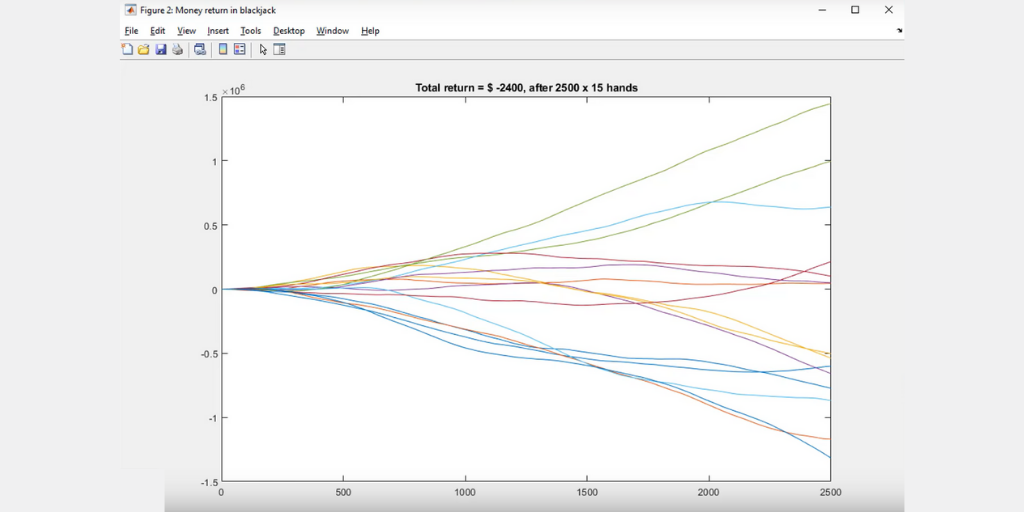Expand the View menu
1024x512 pixels.
(x=186, y=31)
